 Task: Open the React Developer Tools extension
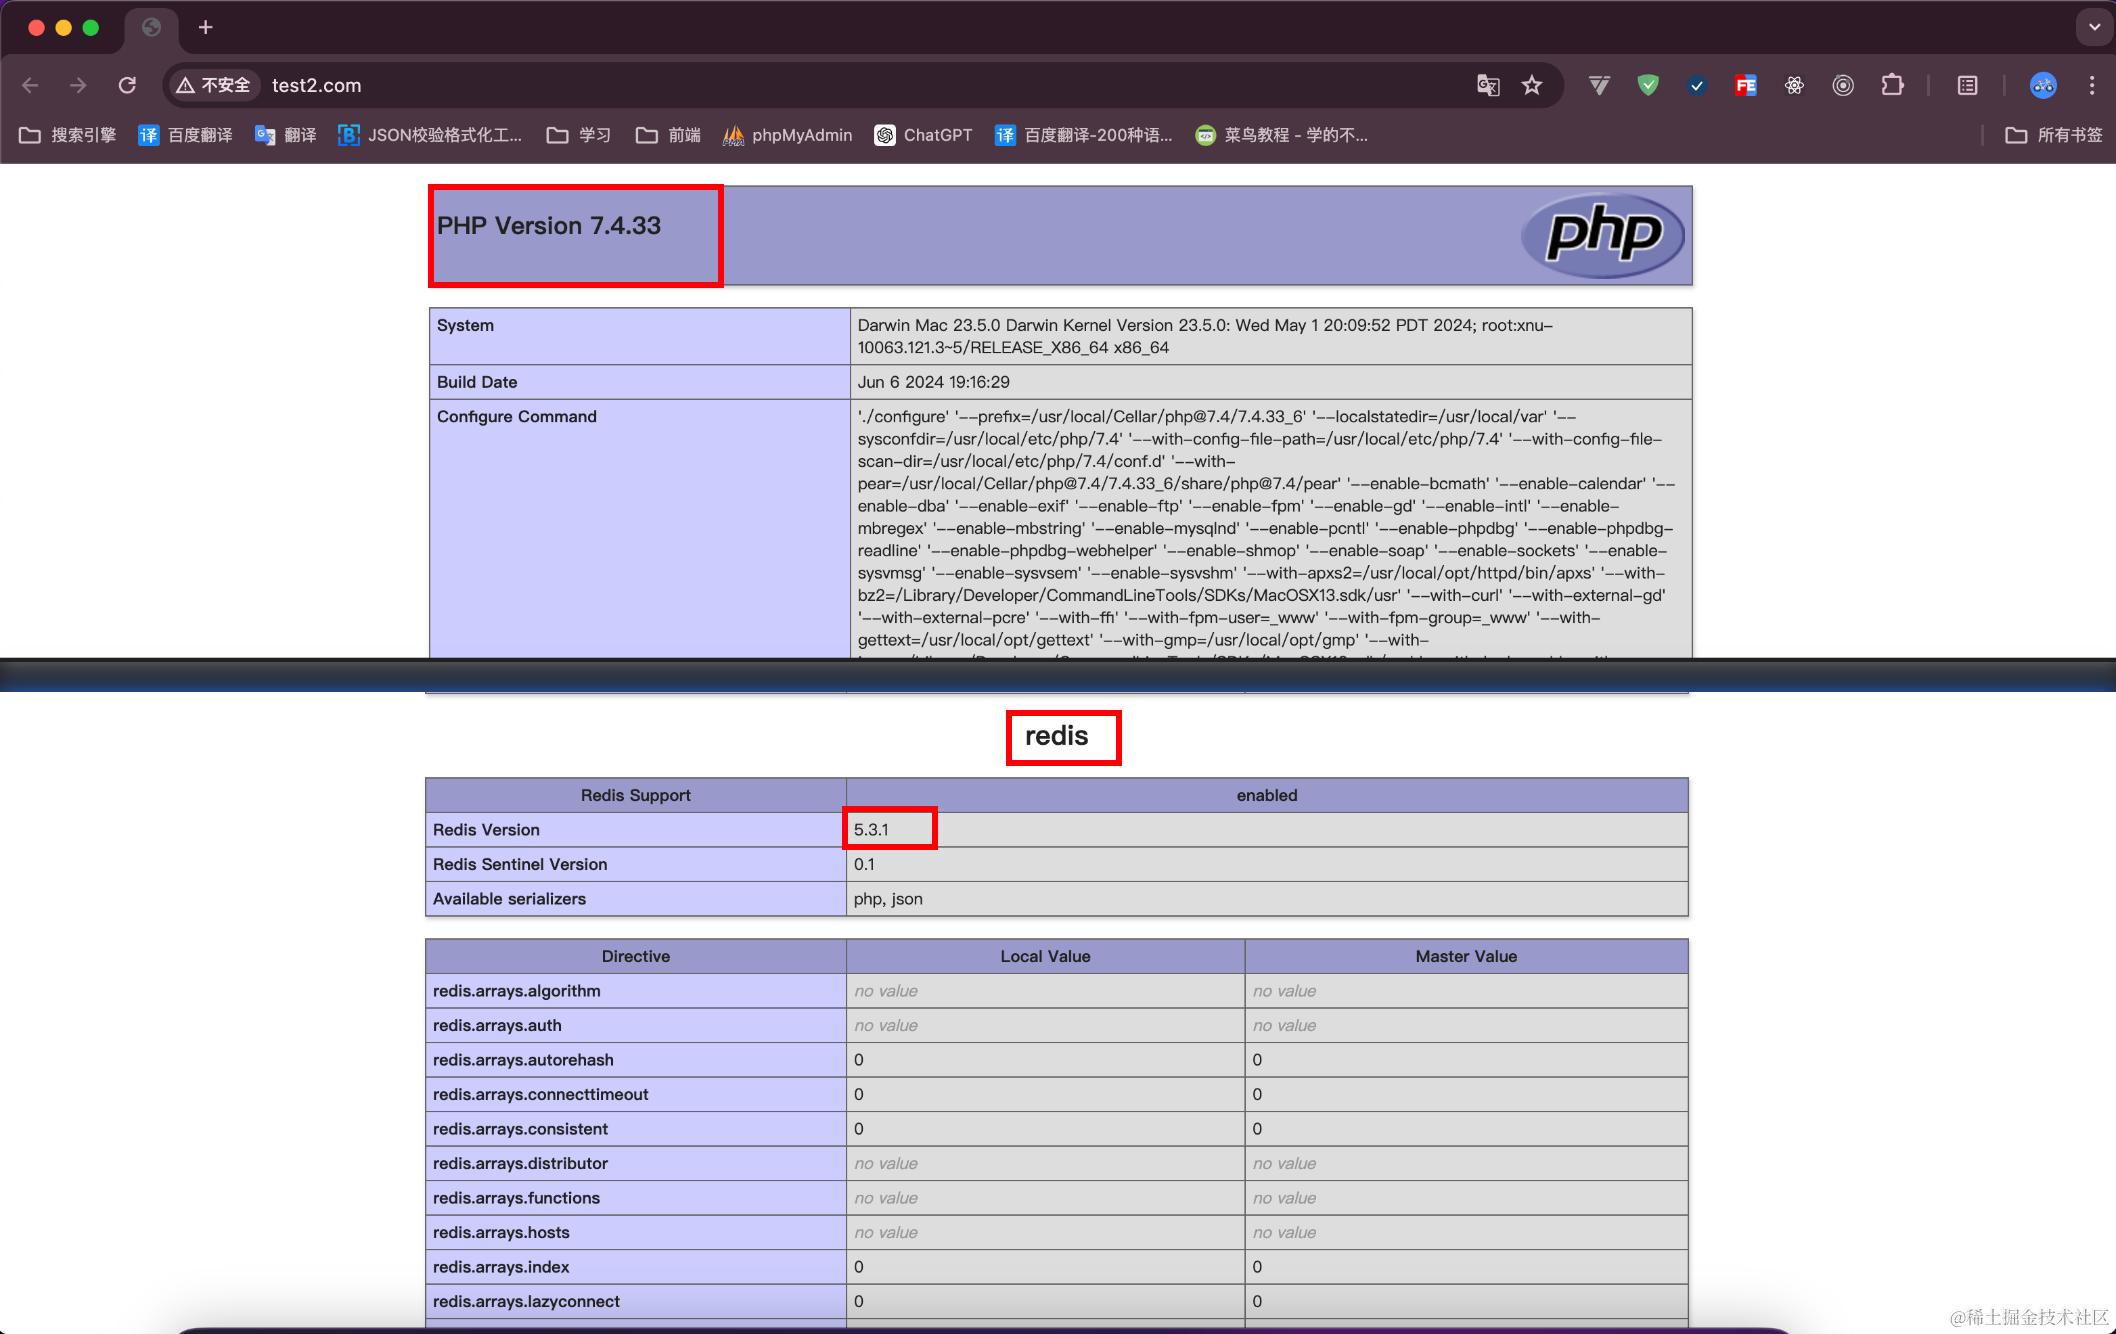[x=1794, y=86]
